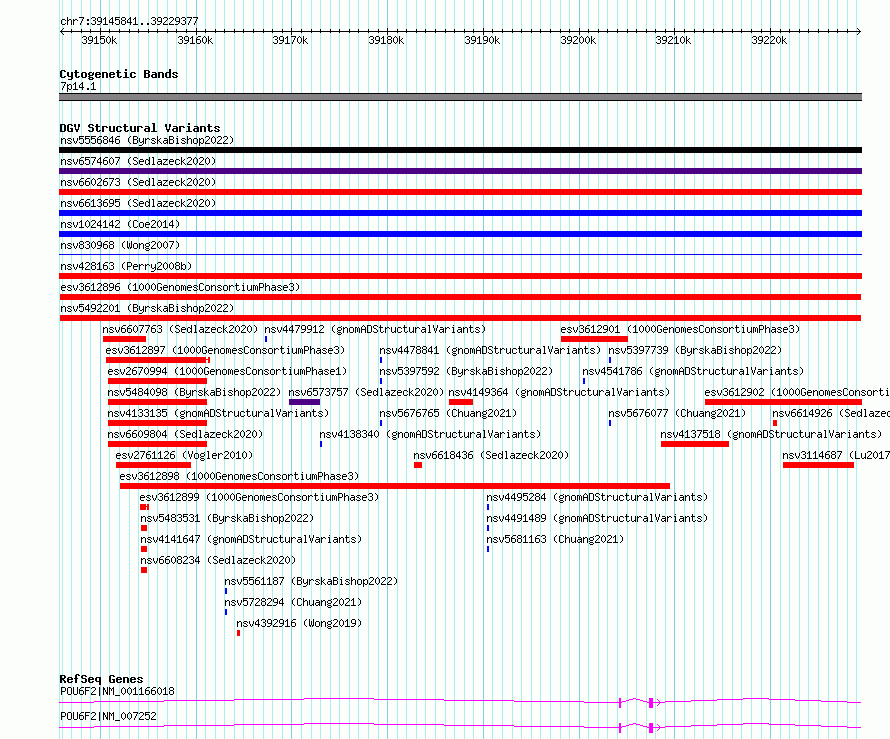Select the long red esv3612898 bar
Screen dimensions: 890x739
point(394,486)
